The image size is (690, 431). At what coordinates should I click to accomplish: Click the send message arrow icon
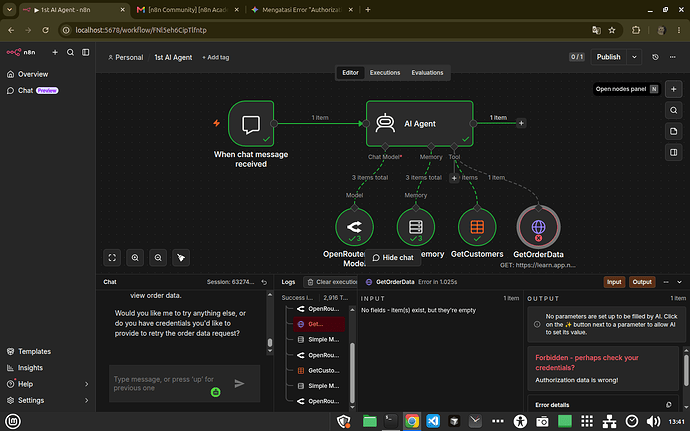pyautogui.click(x=239, y=383)
